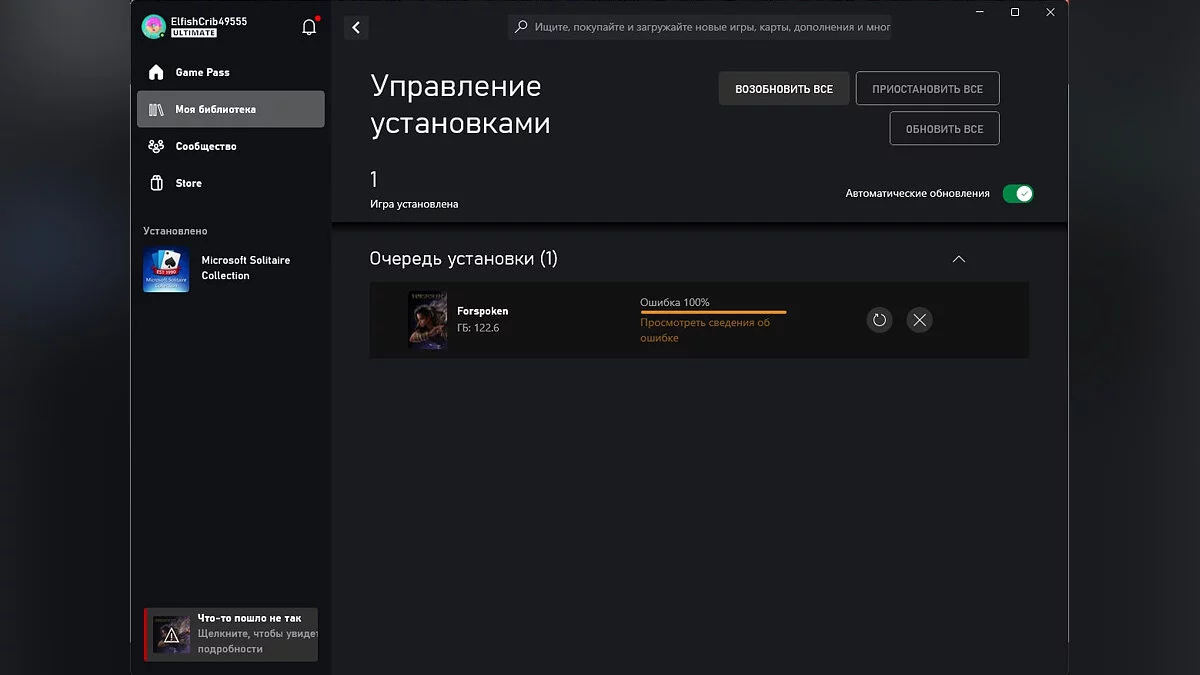Click the Store bag icon
Viewport: 1200px width, 675px height.
[156, 183]
